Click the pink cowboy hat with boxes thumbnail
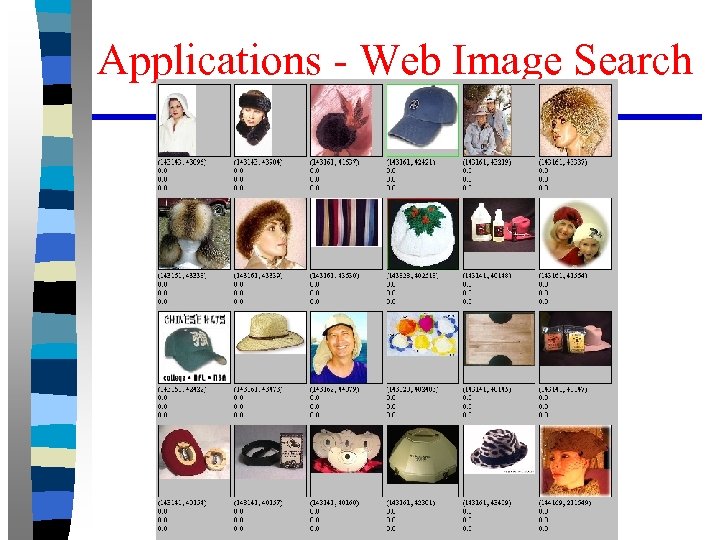Screen dimensions: 720x540 tap(575, 339)
